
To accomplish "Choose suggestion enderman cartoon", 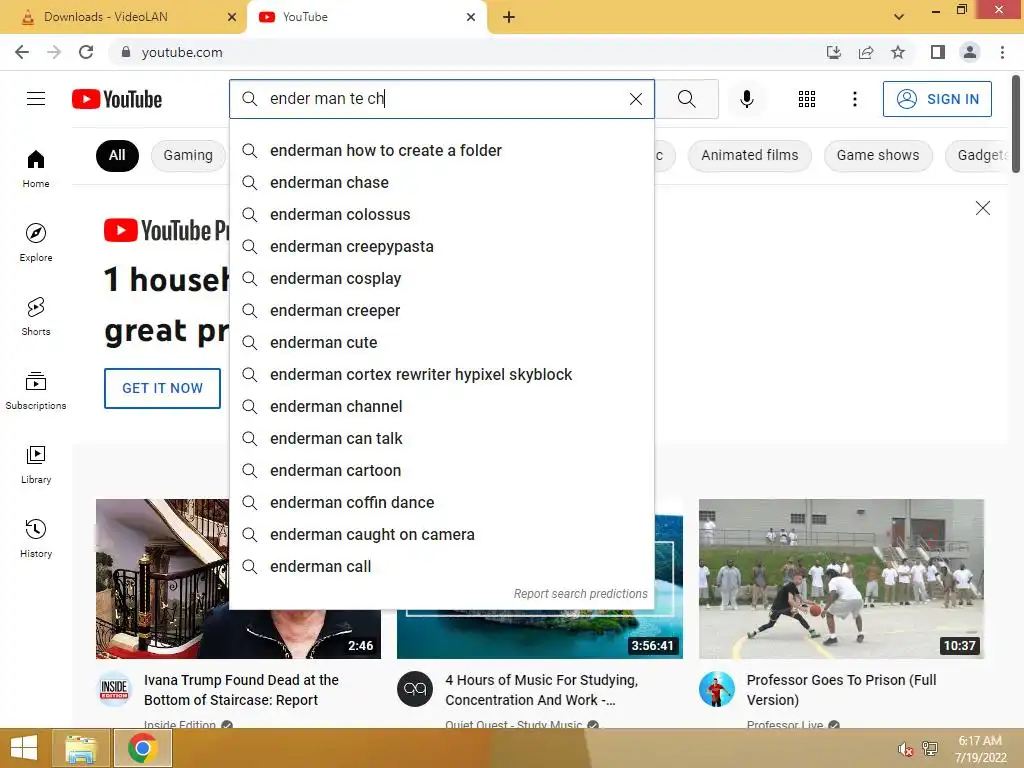I will (441, 471).
